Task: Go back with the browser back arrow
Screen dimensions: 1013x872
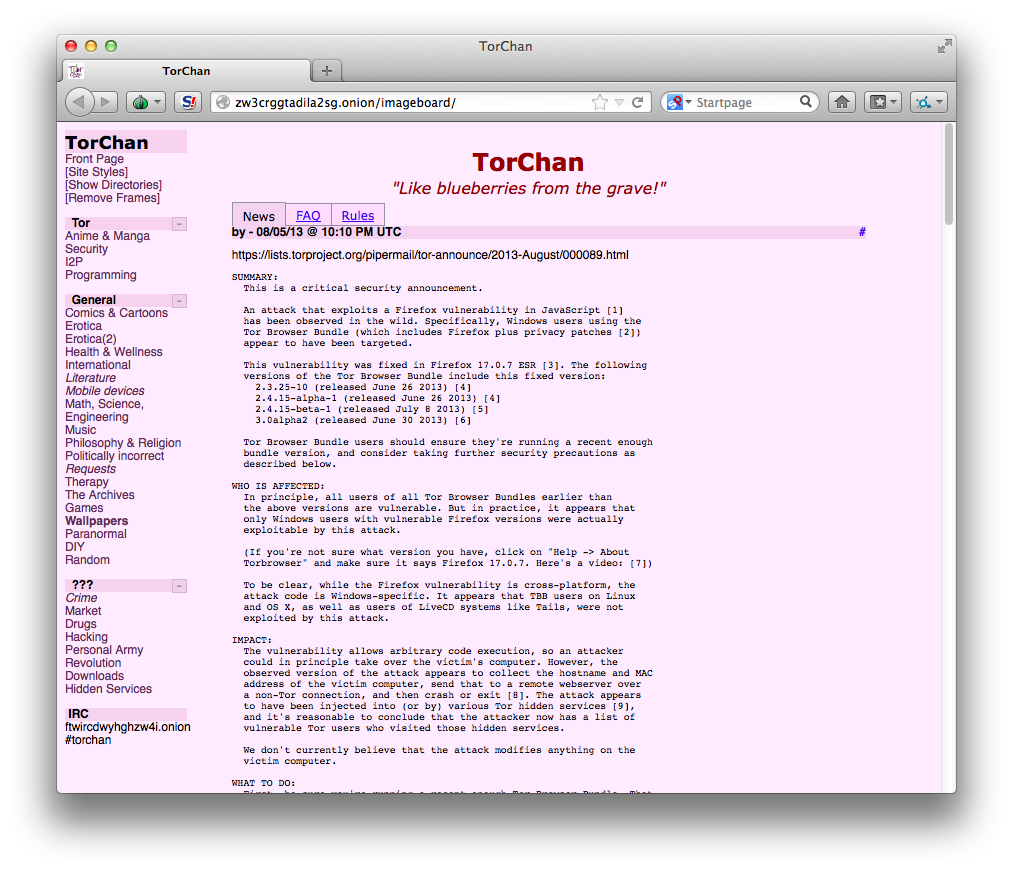Action: coord(79,102)
